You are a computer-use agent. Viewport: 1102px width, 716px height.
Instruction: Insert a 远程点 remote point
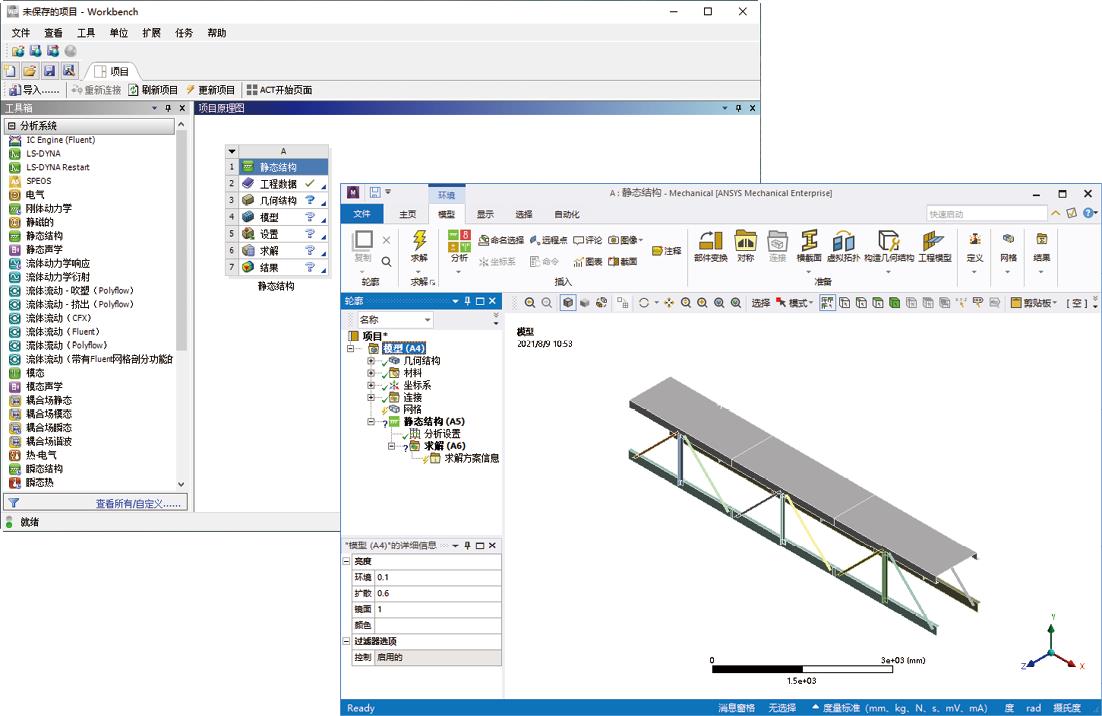pos(548,240)
